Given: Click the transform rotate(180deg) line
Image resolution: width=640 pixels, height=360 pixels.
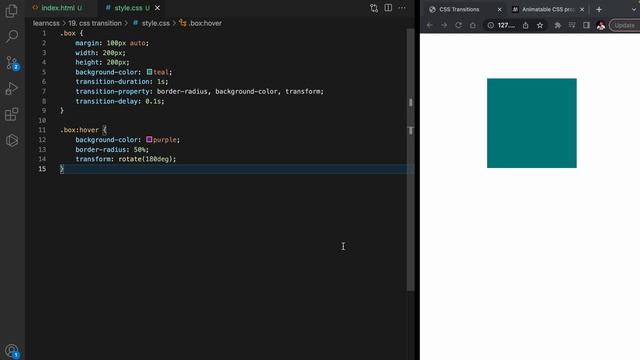Looking at the screenshot, I should (125, 159).
